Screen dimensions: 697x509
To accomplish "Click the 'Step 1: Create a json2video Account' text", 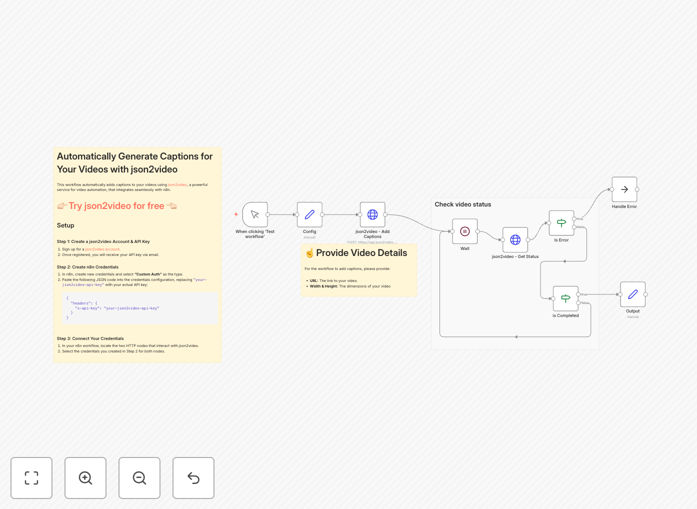I will tap(103, 241).
